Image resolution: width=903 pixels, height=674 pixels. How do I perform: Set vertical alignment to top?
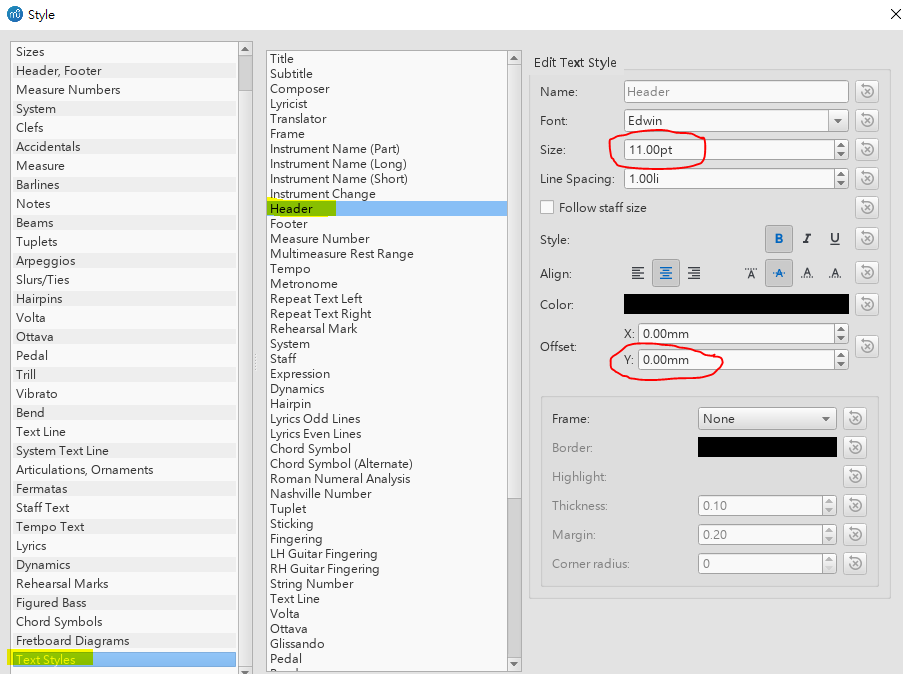tap(750, 273)
